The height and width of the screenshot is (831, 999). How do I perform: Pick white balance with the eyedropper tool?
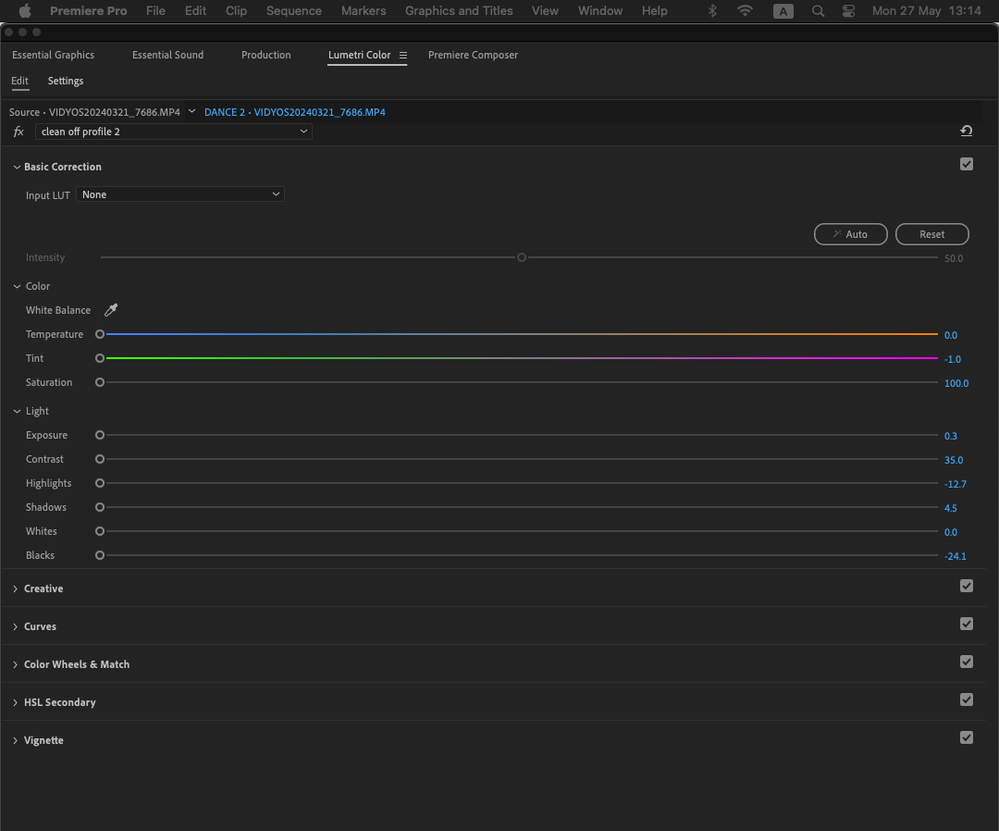111,310
